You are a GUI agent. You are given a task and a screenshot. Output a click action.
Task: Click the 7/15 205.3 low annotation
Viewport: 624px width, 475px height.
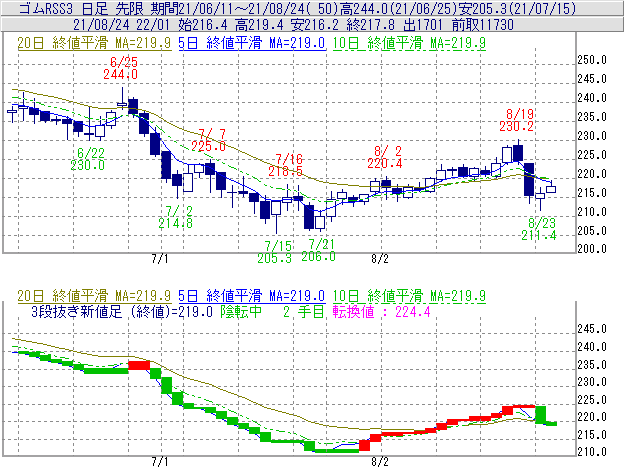pyautogui.click(x=275, y=252)
